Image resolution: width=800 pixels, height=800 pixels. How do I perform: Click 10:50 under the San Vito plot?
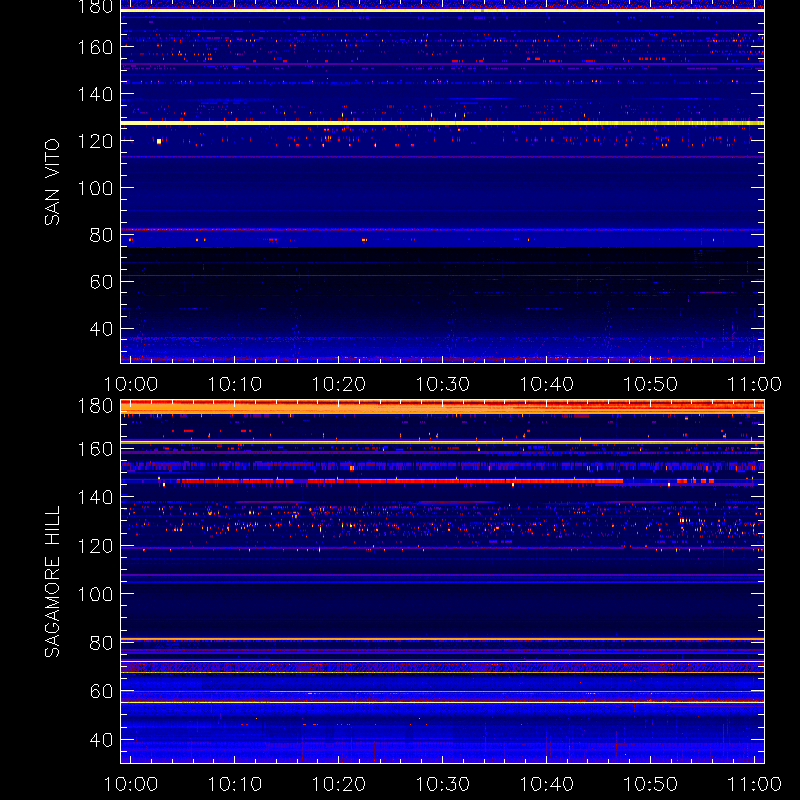pos(651,384)
